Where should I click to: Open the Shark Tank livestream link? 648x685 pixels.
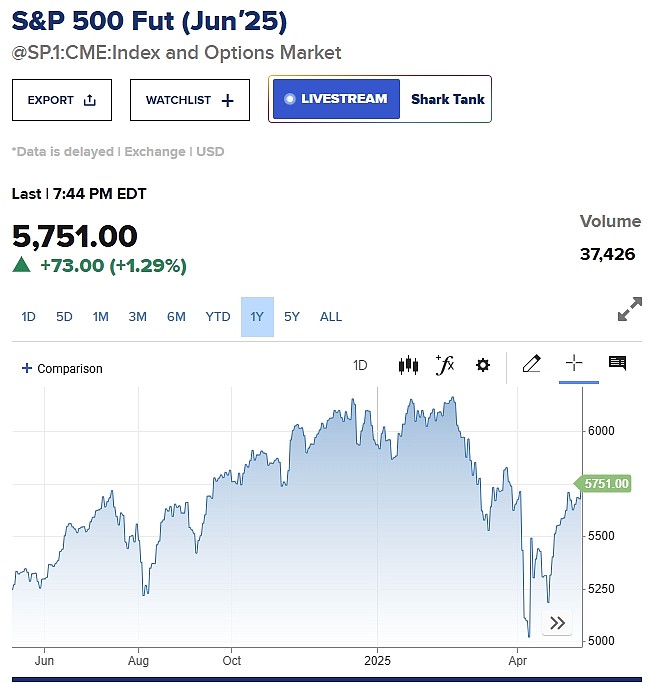click(447, 99)
